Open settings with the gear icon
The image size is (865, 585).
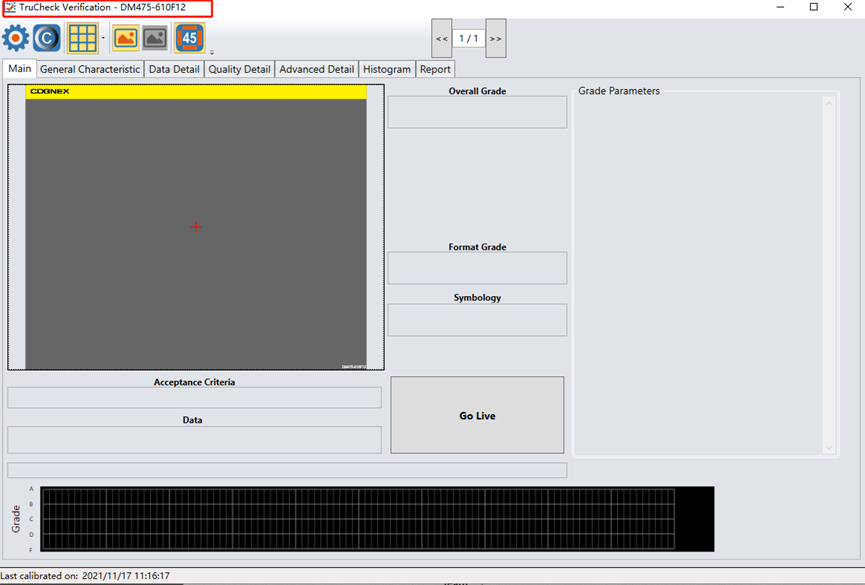pos(15,39)
